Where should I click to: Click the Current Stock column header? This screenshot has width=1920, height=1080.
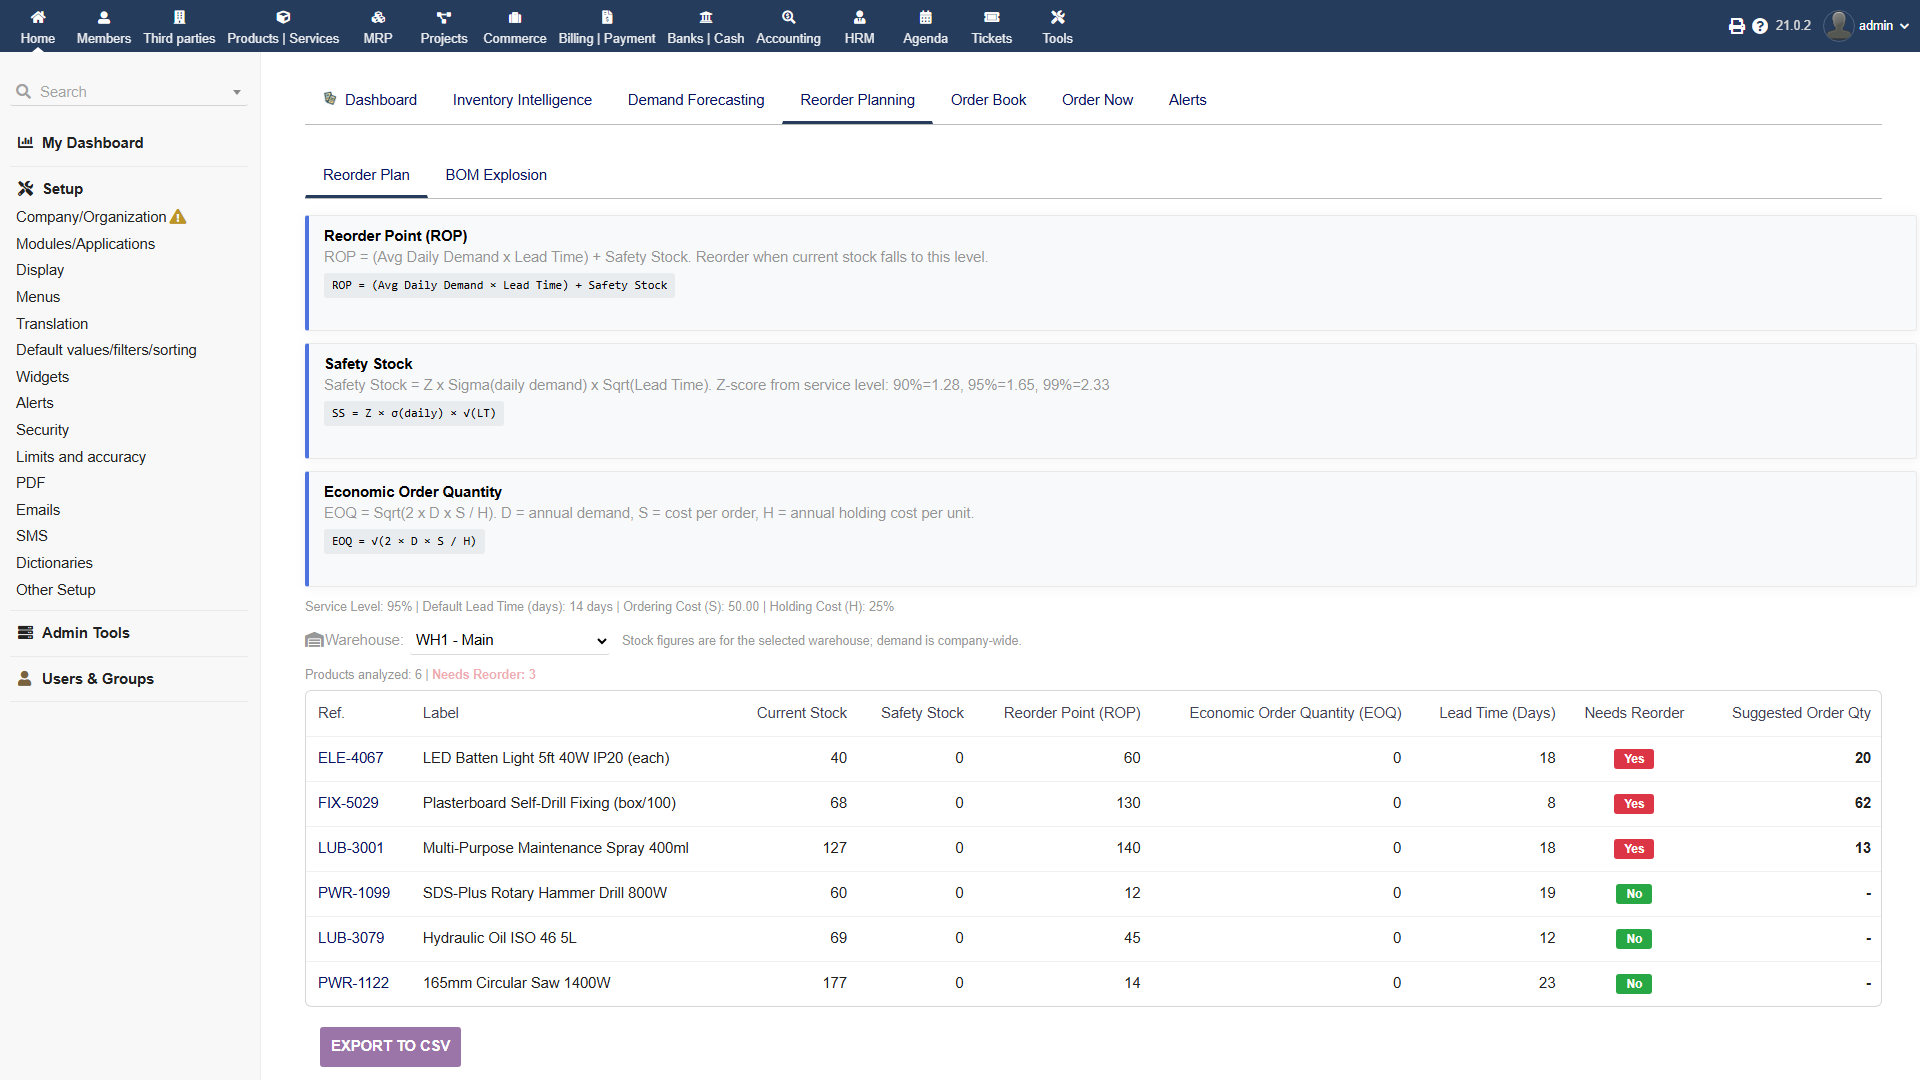pyautogui.click(x=801, y=713)
